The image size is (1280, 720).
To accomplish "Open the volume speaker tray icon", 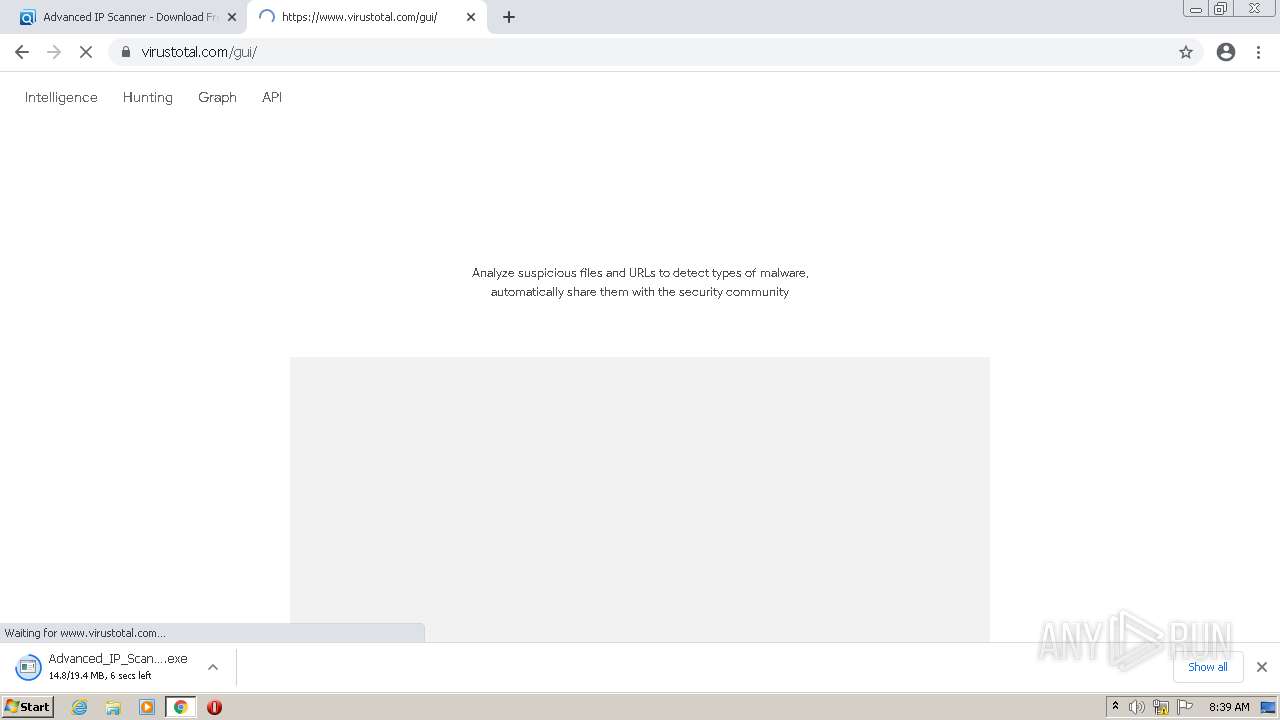I will click(x=1137, y=707).
